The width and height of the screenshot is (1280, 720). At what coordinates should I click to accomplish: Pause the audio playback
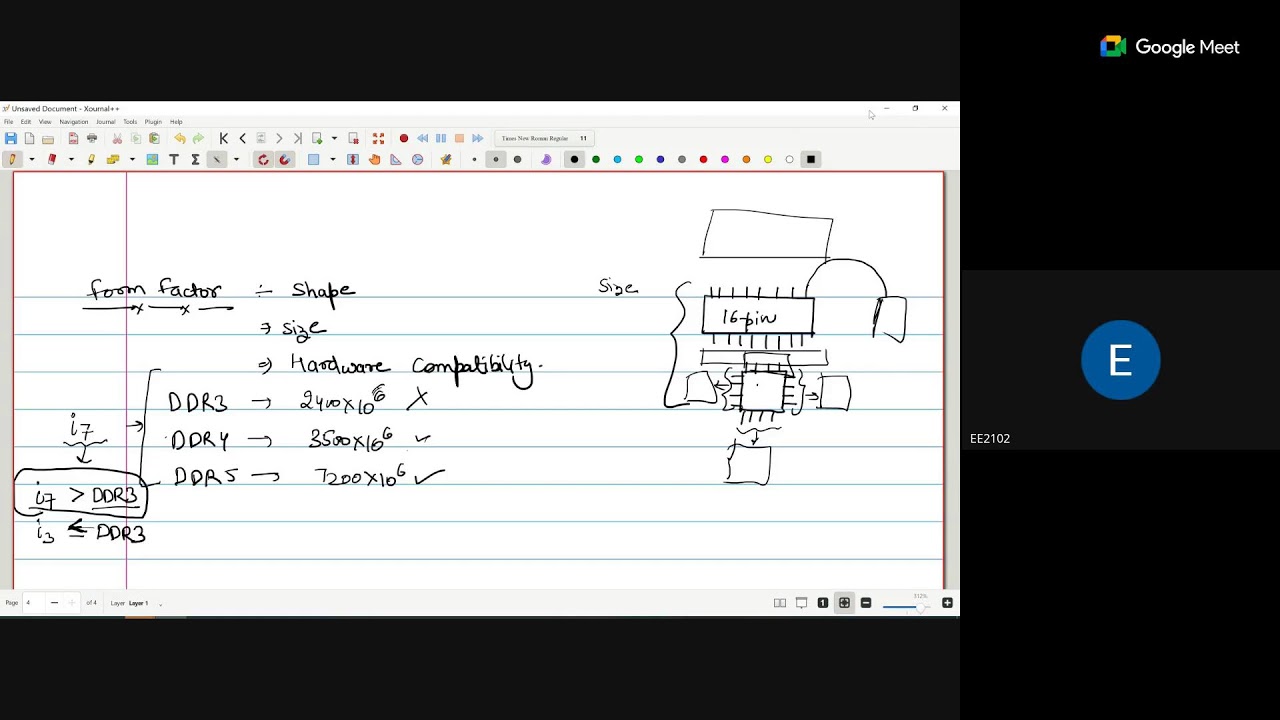click(x=441, y=138)
